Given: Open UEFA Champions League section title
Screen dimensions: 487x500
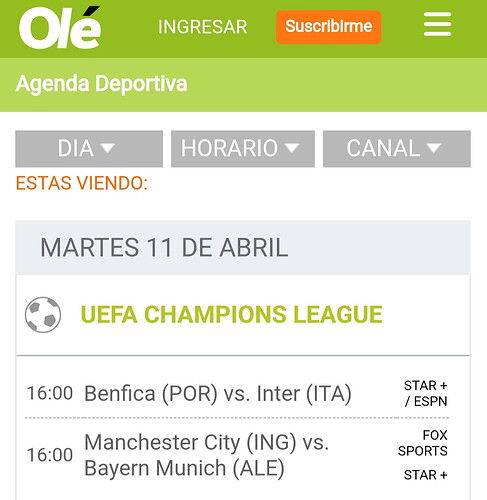Looking at the screenshot, I should tap(231, 315).
